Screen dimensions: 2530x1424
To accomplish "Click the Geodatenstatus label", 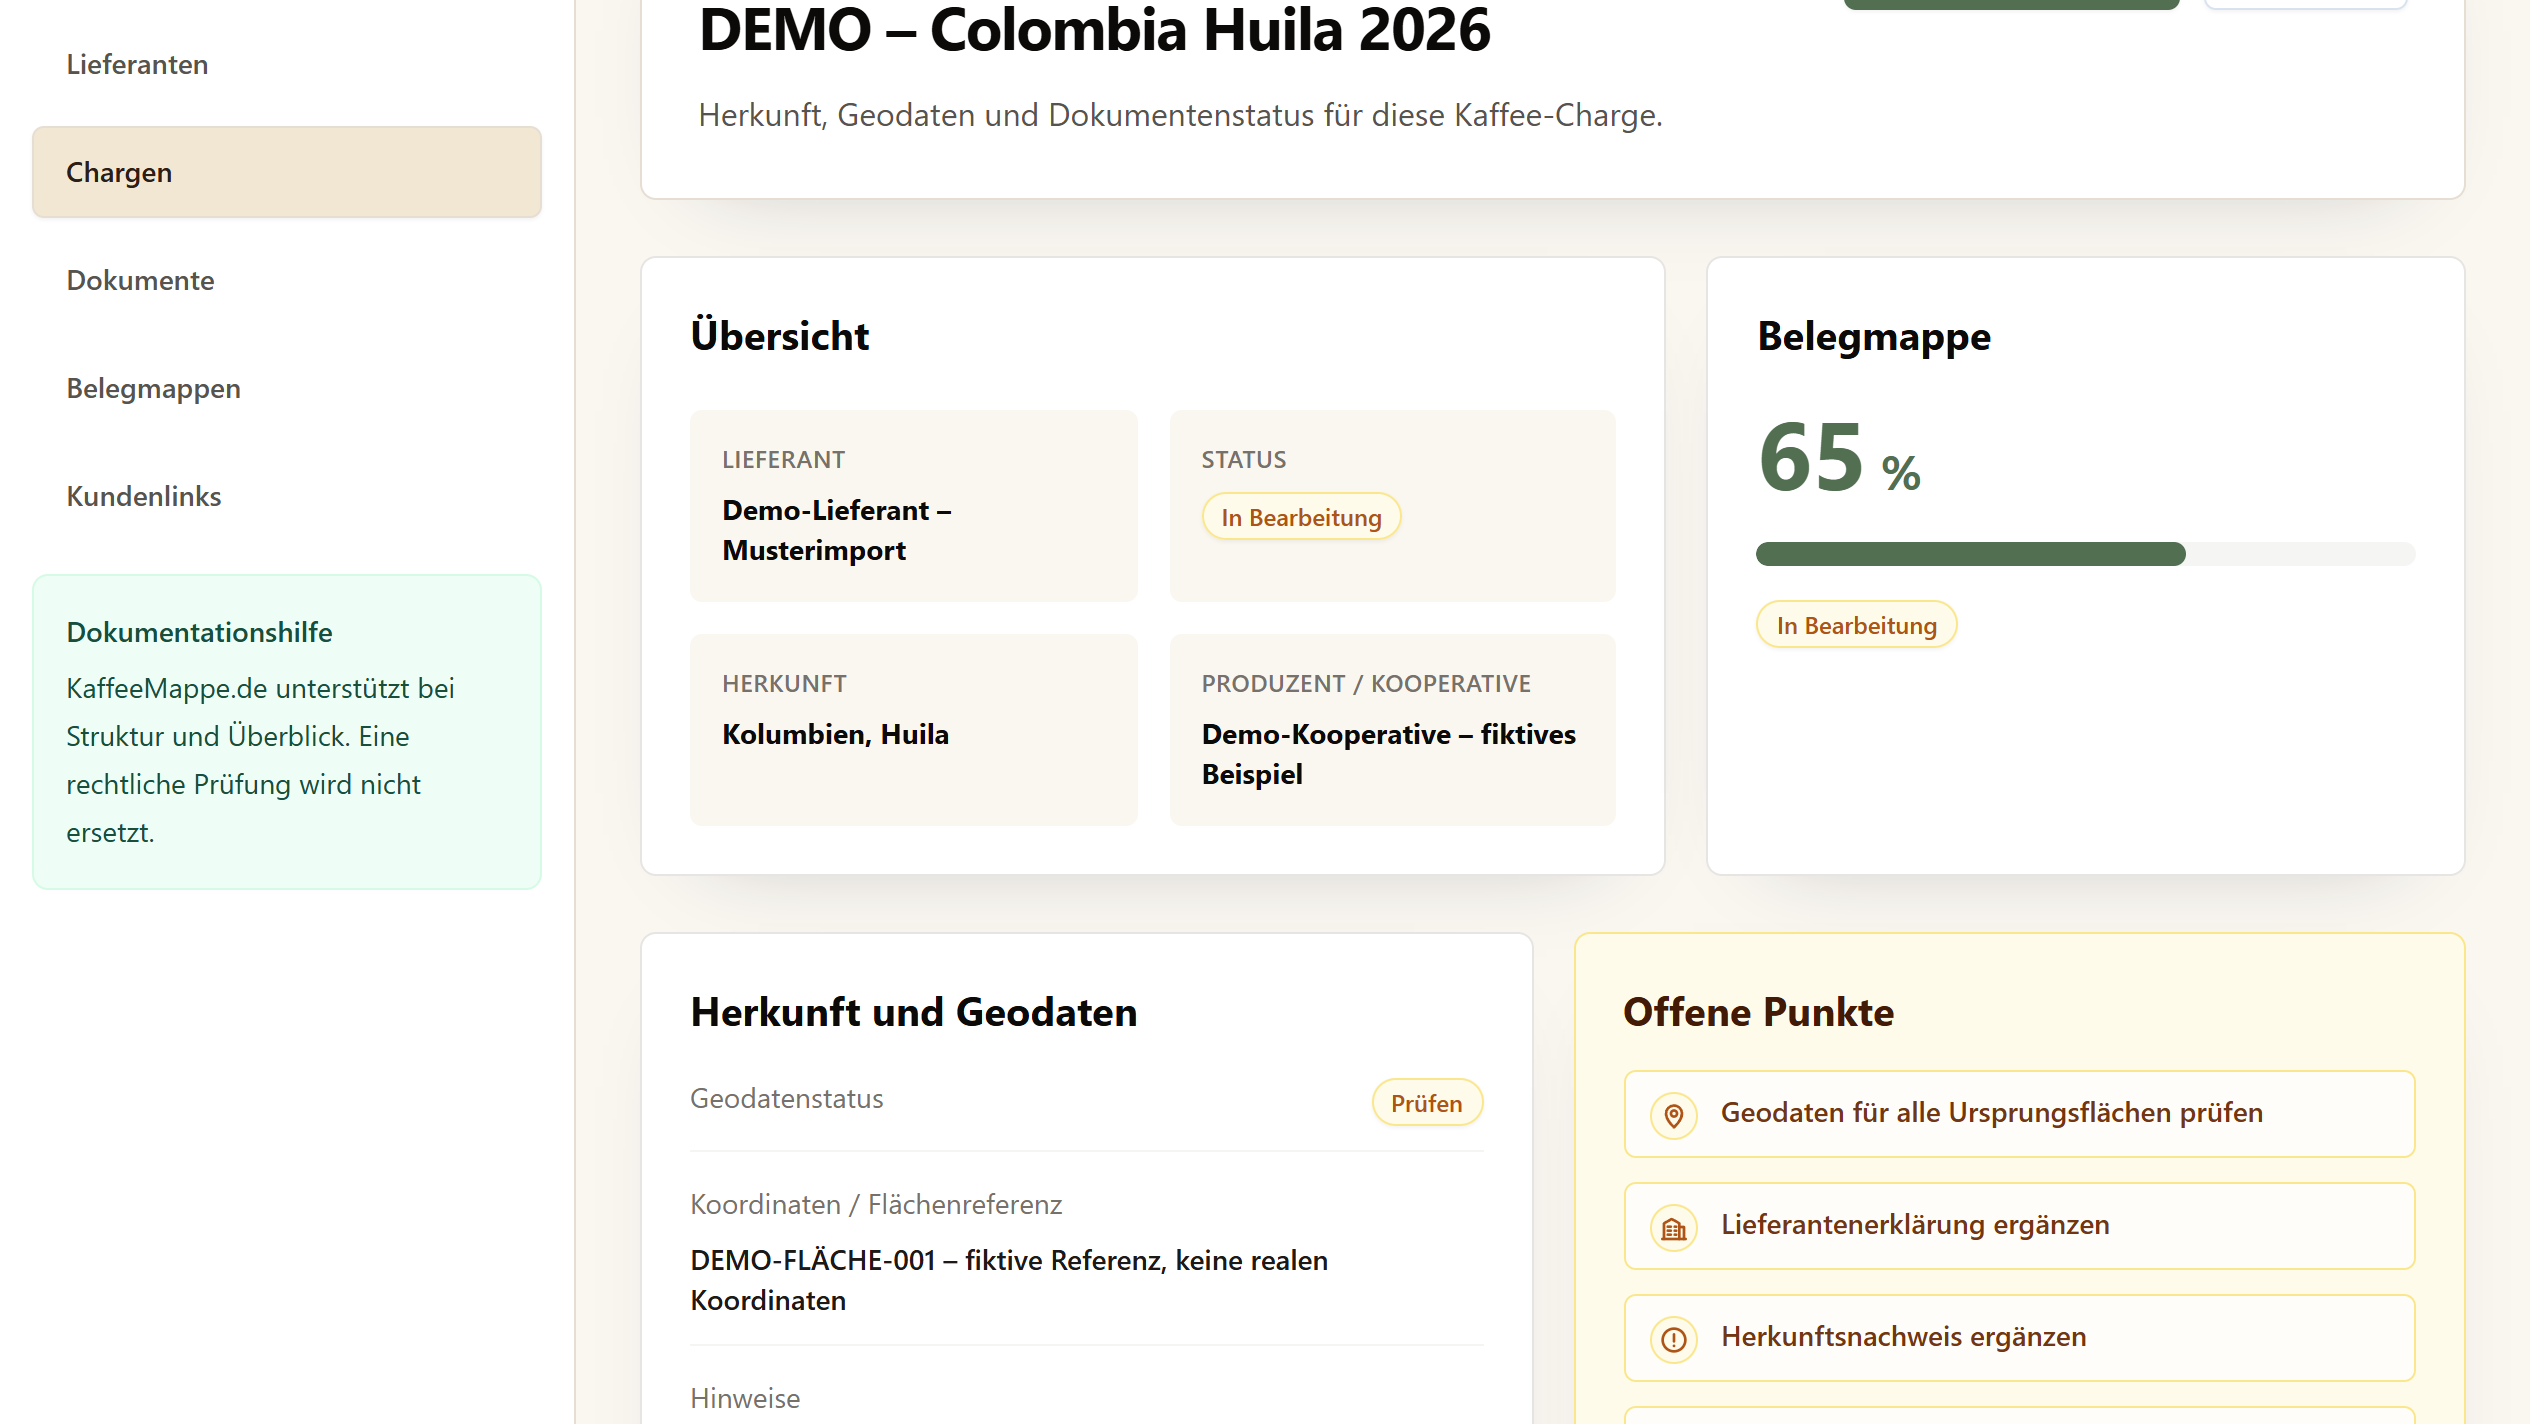I will click(787, 1098).
